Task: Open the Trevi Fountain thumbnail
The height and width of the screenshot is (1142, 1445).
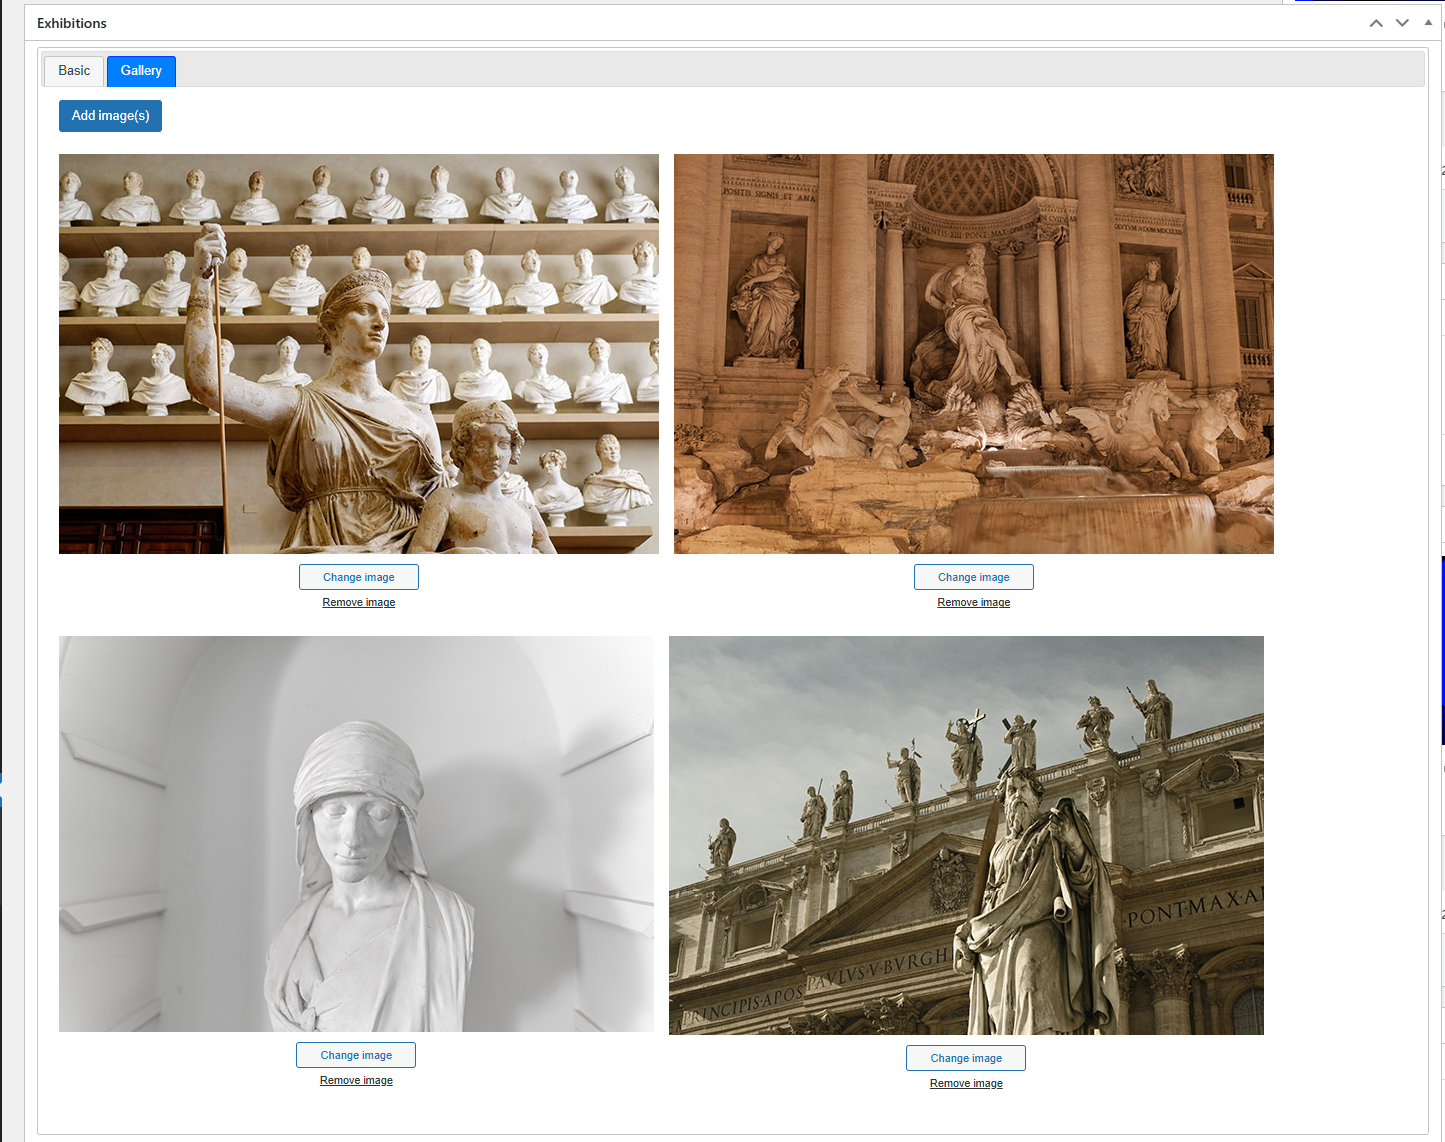Action: [x=974, y=354]
